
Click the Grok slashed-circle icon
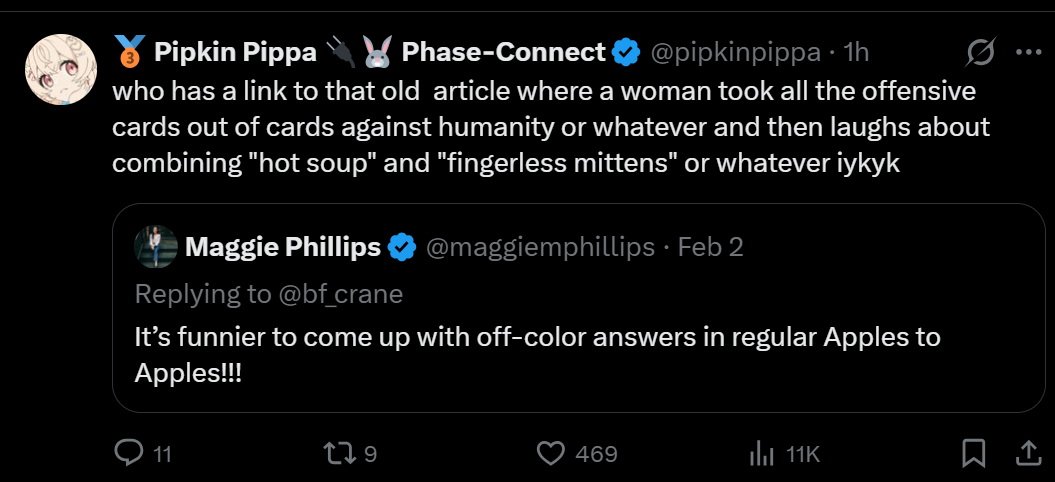pyautogui.click(x=981, y=52)
